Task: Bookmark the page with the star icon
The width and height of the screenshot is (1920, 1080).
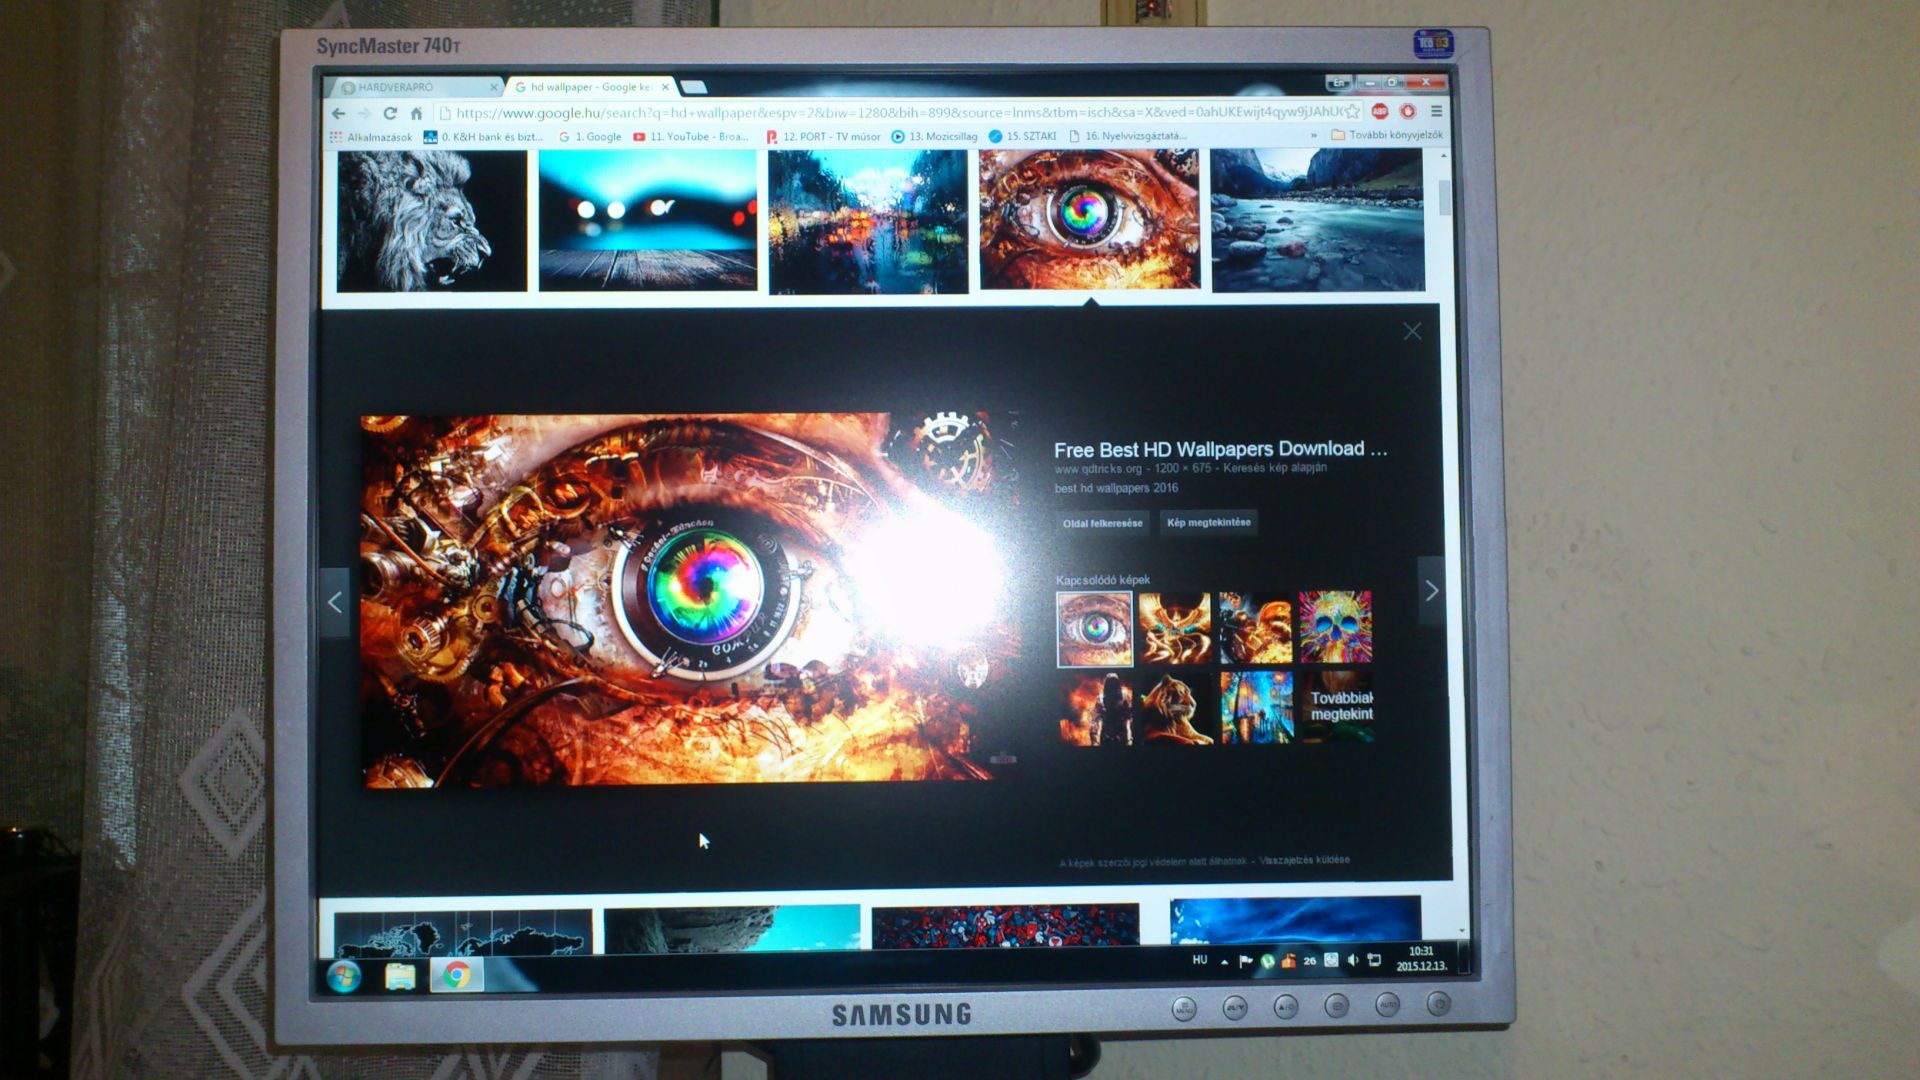Action: [x=1352, y=111]
